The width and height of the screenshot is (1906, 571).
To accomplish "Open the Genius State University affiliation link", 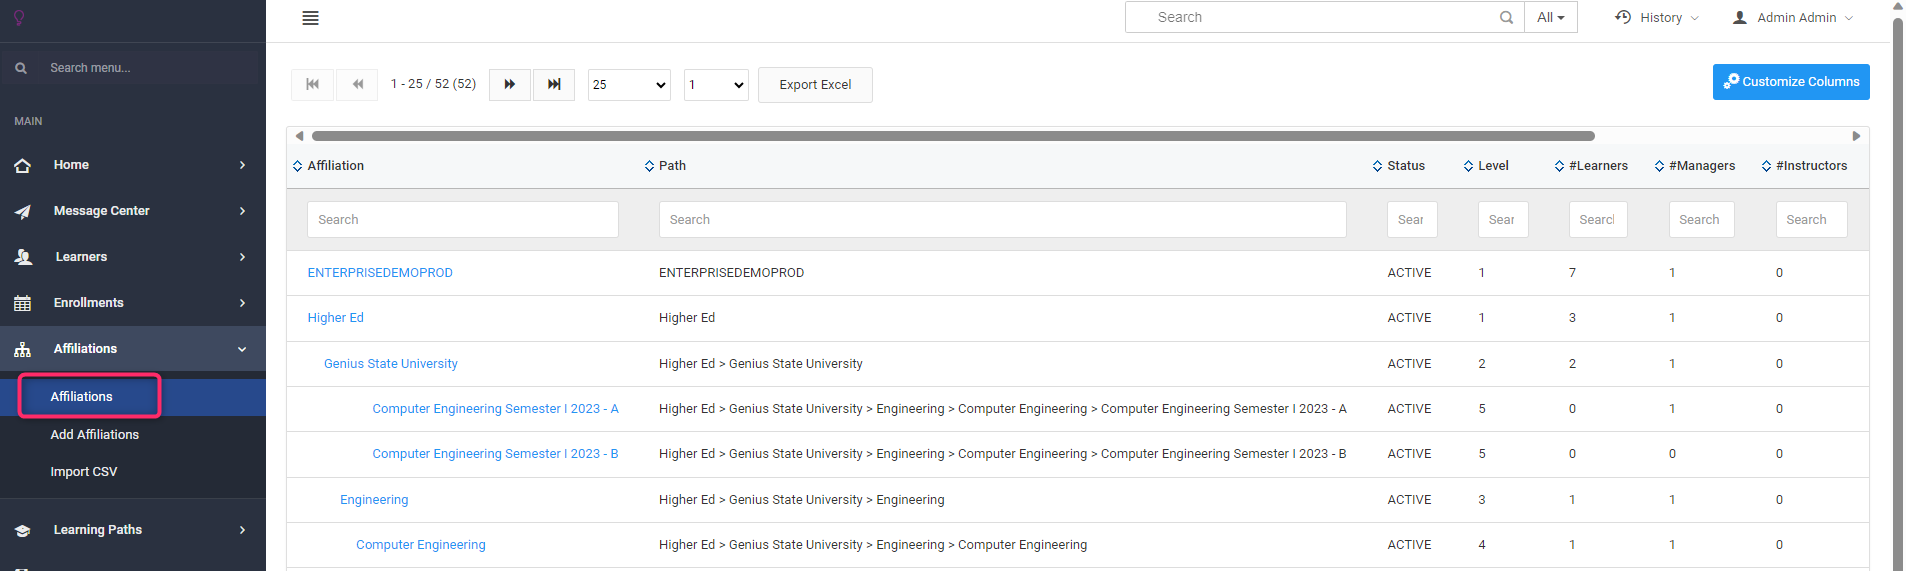I will [x=391, y=364].
